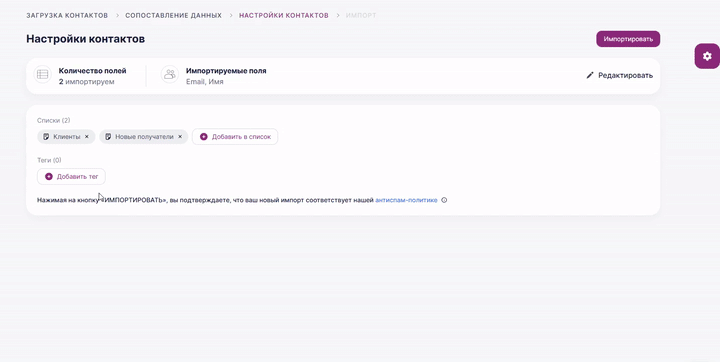Click the imported fields people icon
Screen dimensions: 720x362
[x=170, y=74]
